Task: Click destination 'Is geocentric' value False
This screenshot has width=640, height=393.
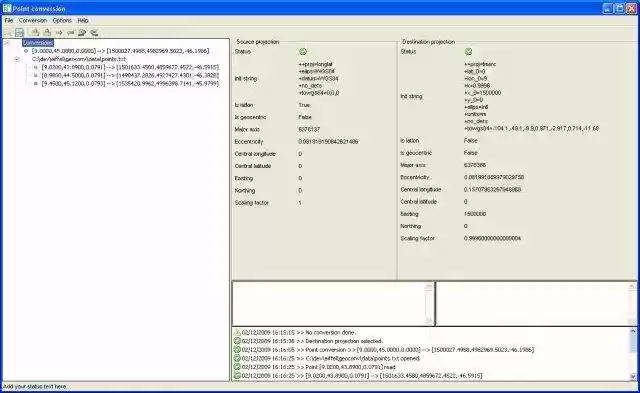Action: coord(471,153)
